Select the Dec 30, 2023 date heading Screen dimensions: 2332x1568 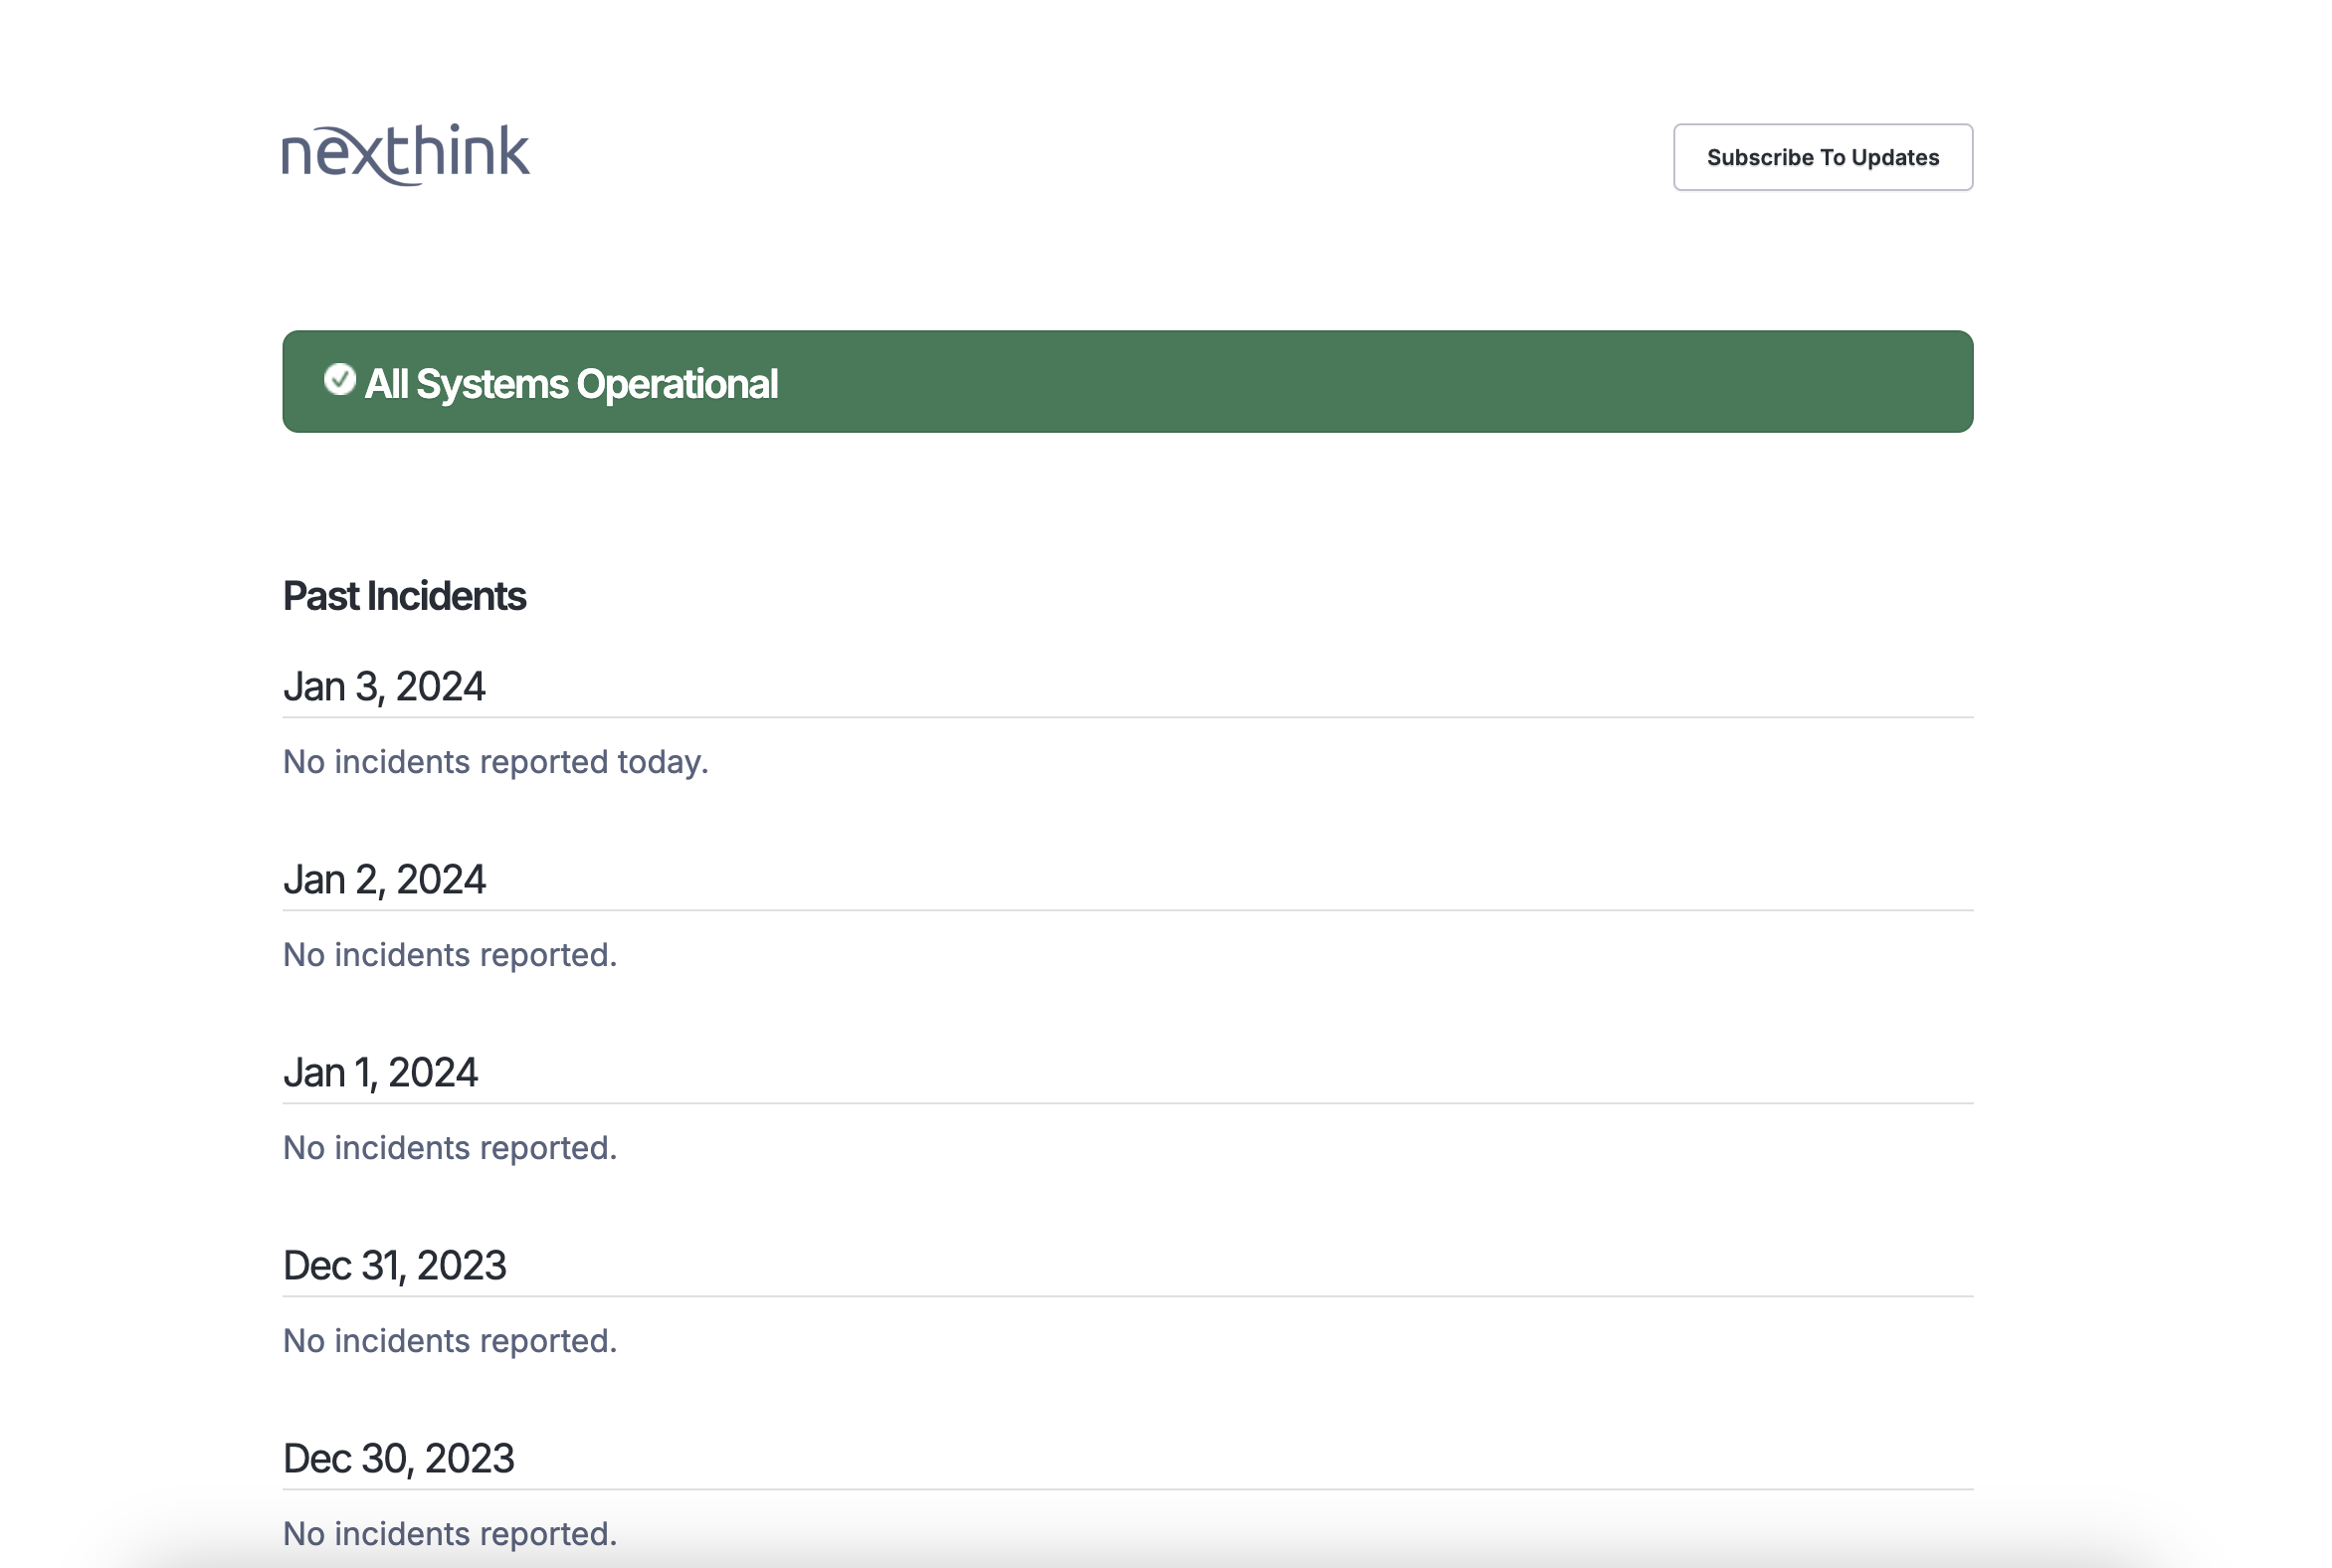[398, 1459]
